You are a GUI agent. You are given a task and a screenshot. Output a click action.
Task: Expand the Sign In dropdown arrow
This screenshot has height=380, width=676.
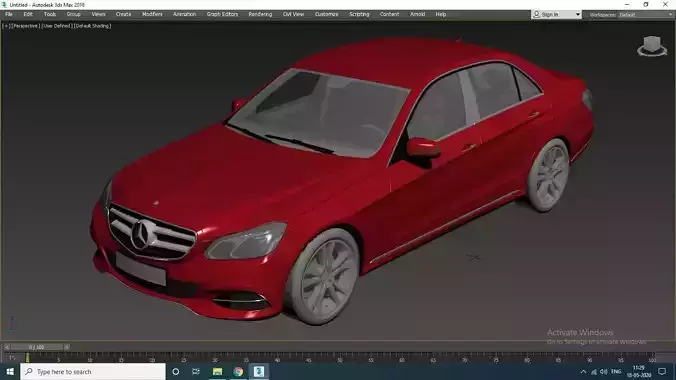coord(578,15)
